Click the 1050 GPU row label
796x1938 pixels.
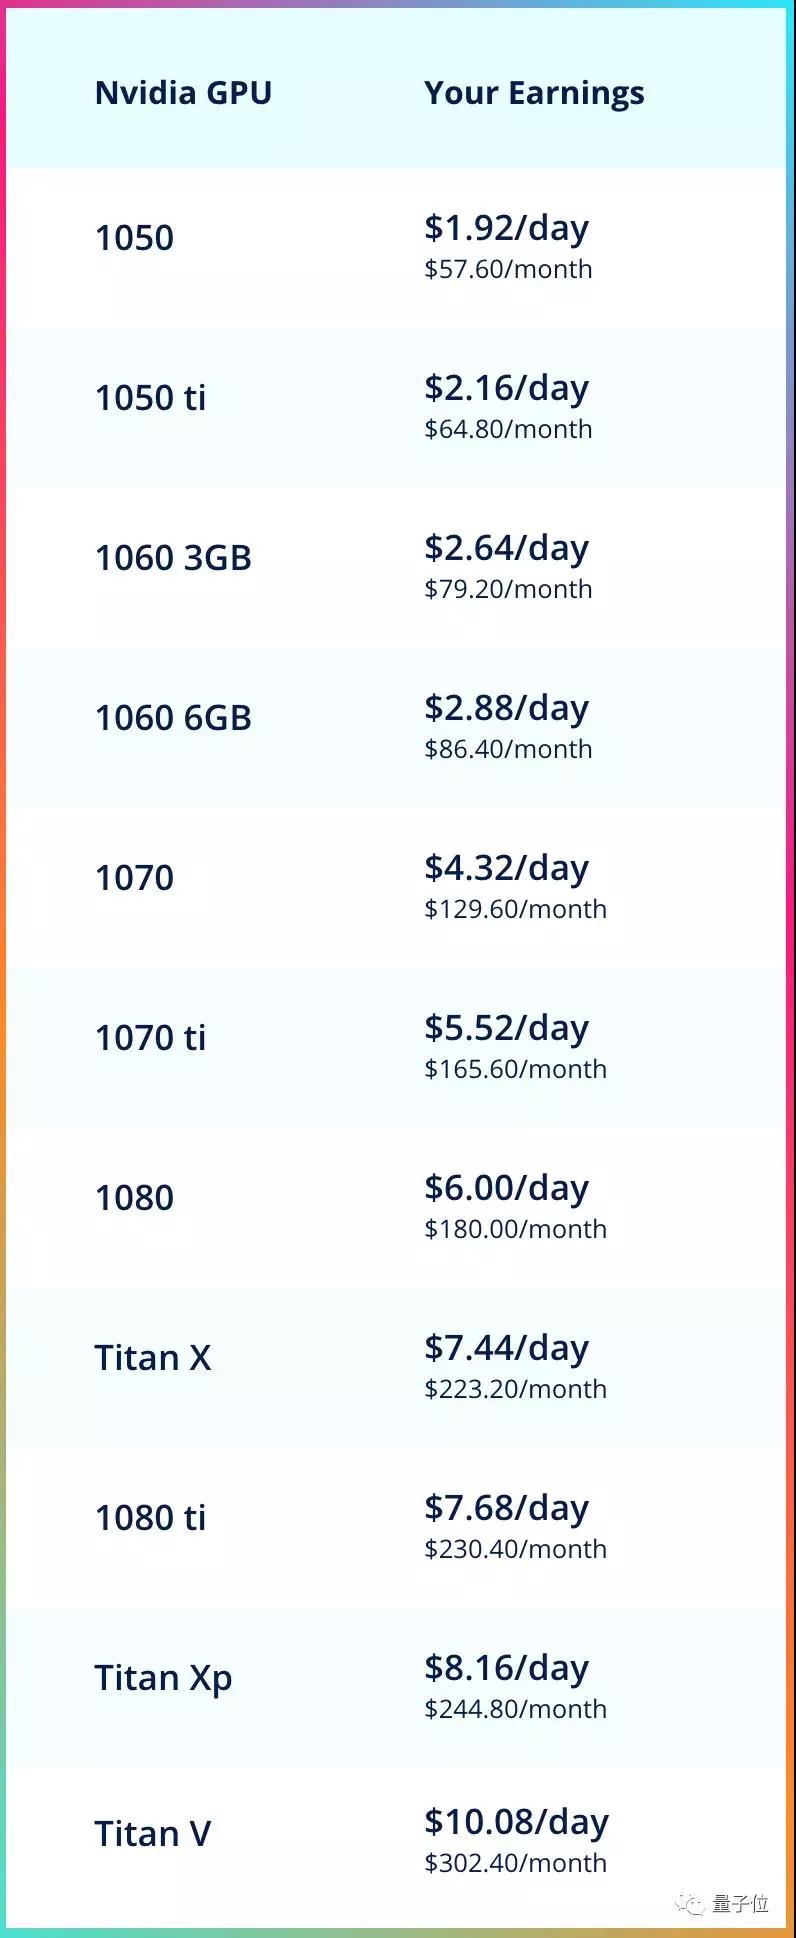pyautogui.click(x=134, y=238)
